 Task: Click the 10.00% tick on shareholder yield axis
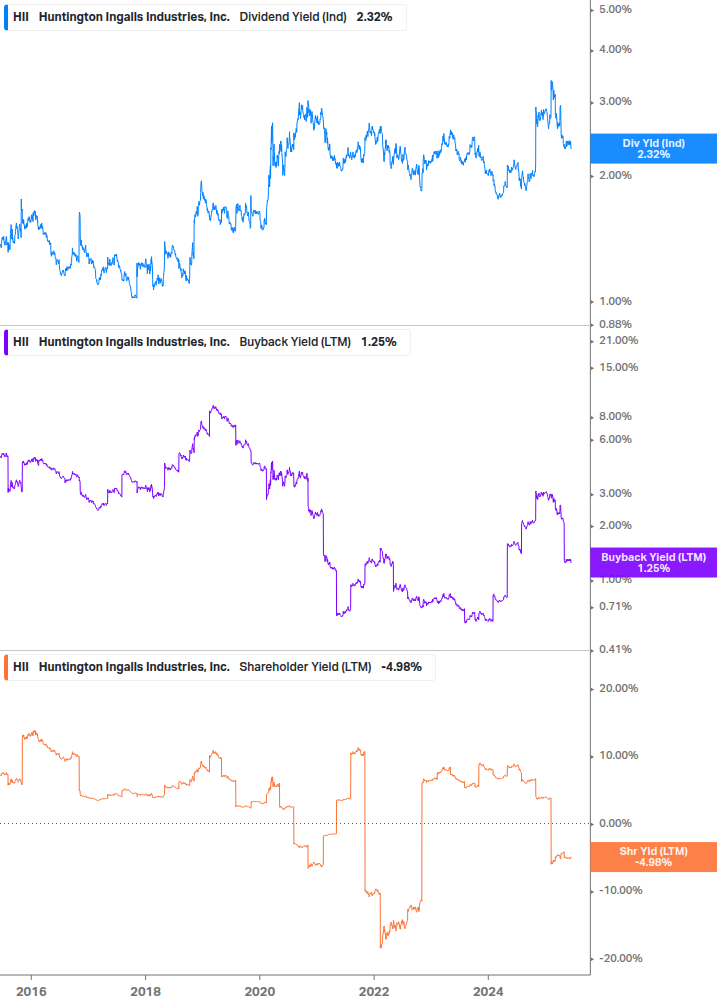618,755
